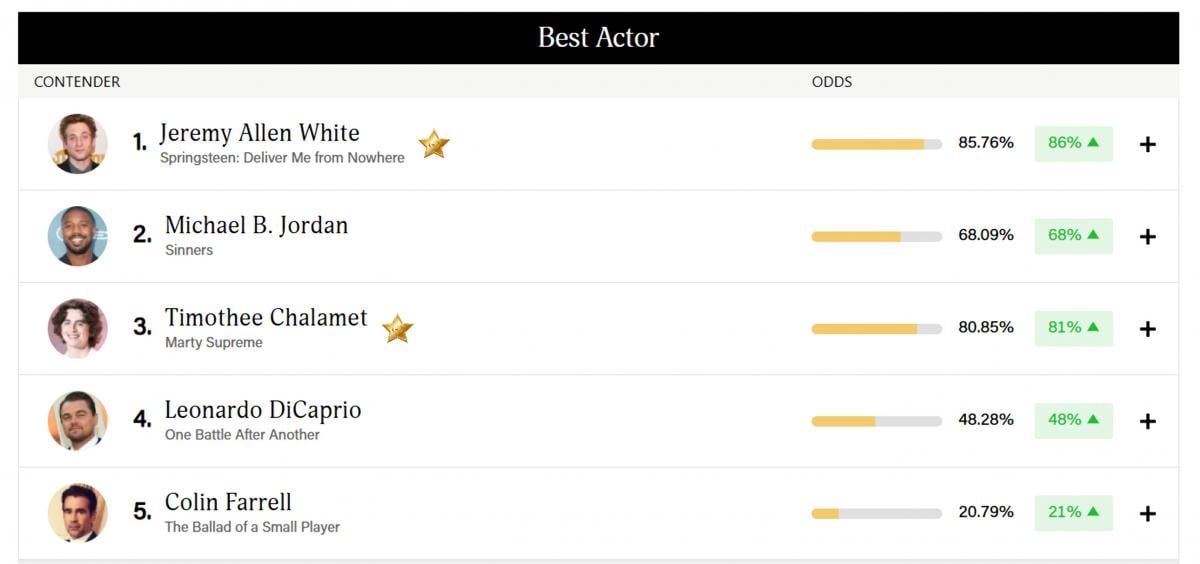Click the gold star beside Jeremy Allen White

433,144
